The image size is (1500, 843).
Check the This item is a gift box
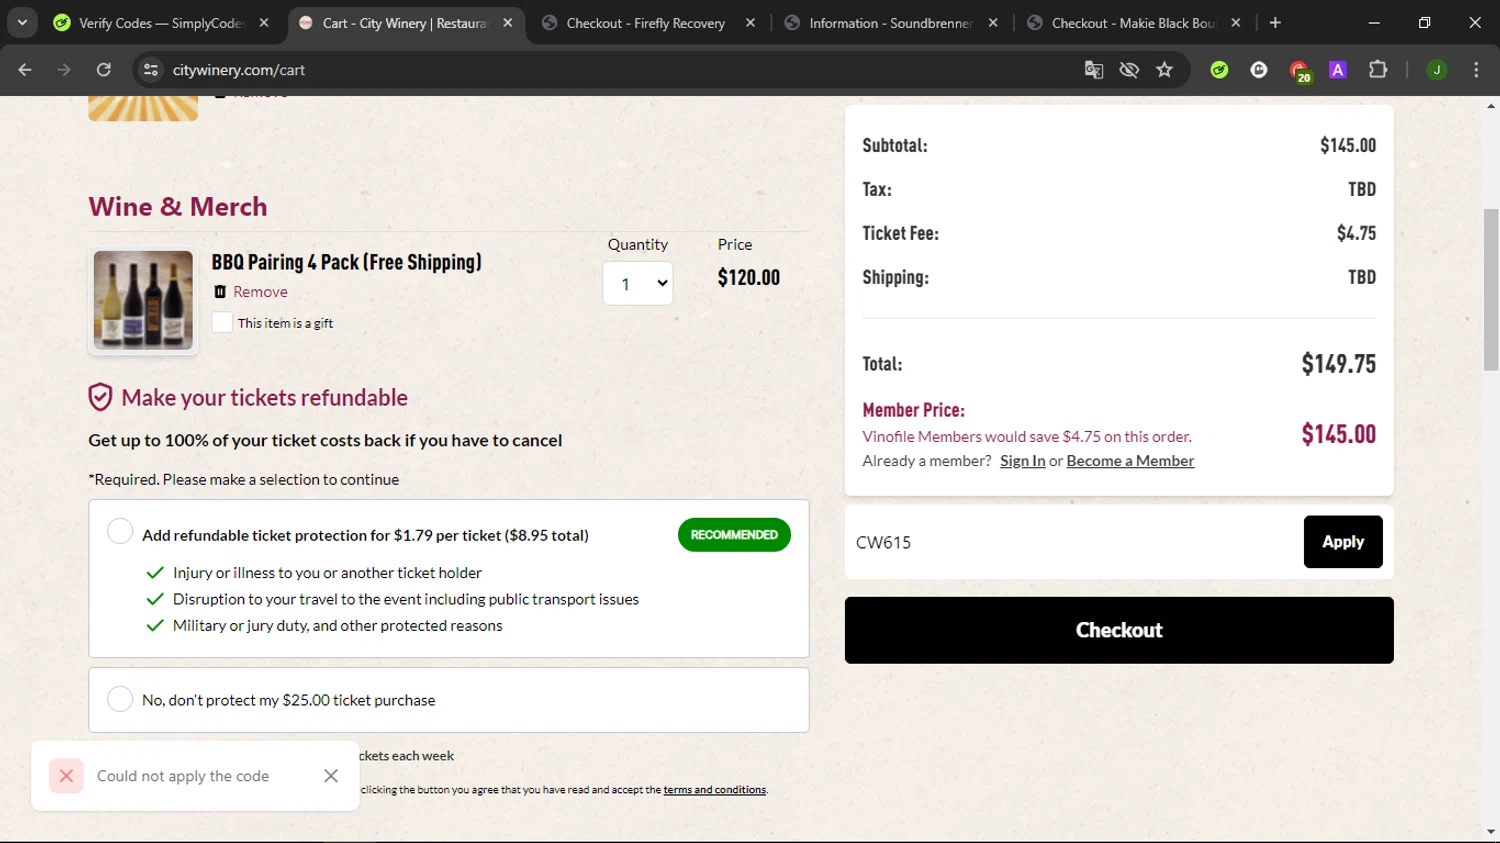pos(222,322)
